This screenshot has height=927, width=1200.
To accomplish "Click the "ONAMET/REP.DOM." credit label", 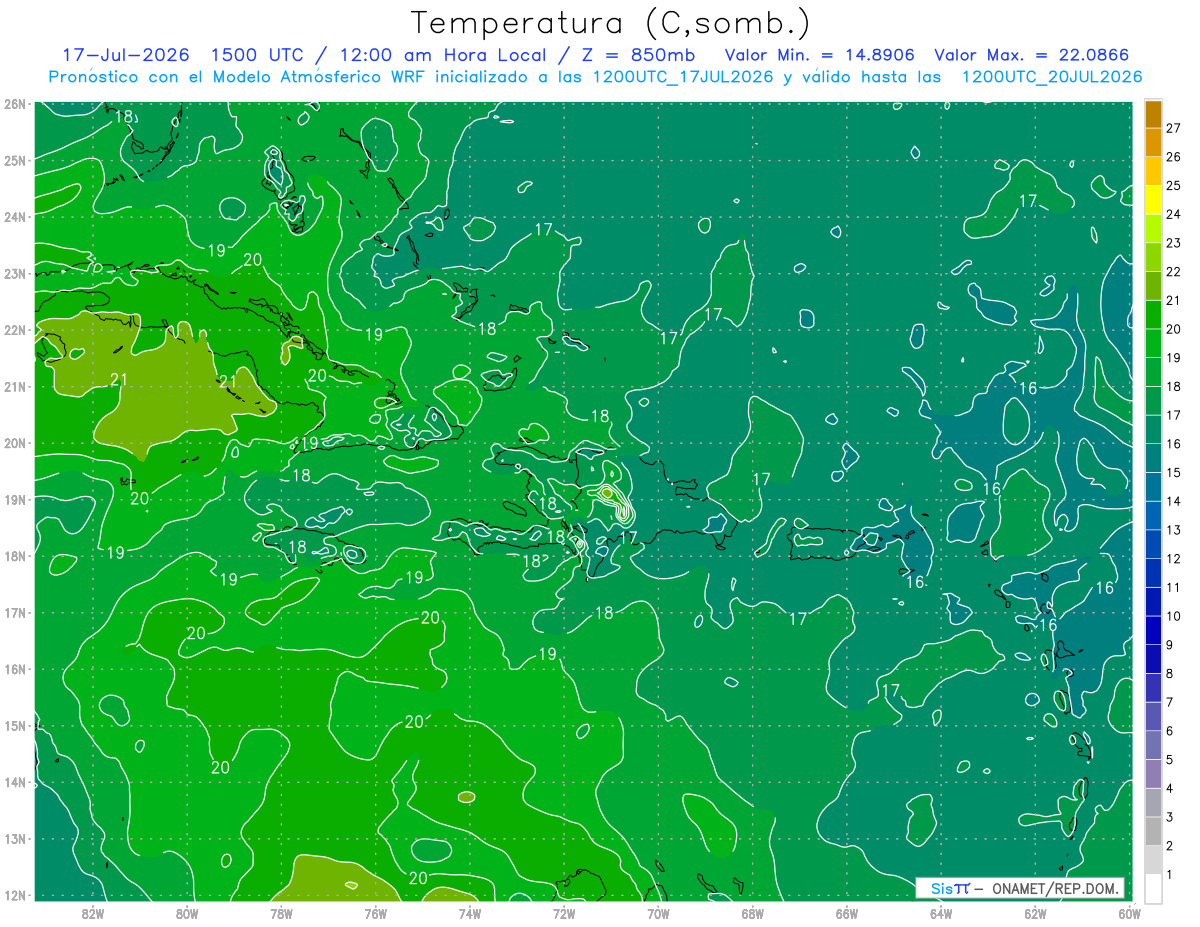I will (x=1055, y=888).
